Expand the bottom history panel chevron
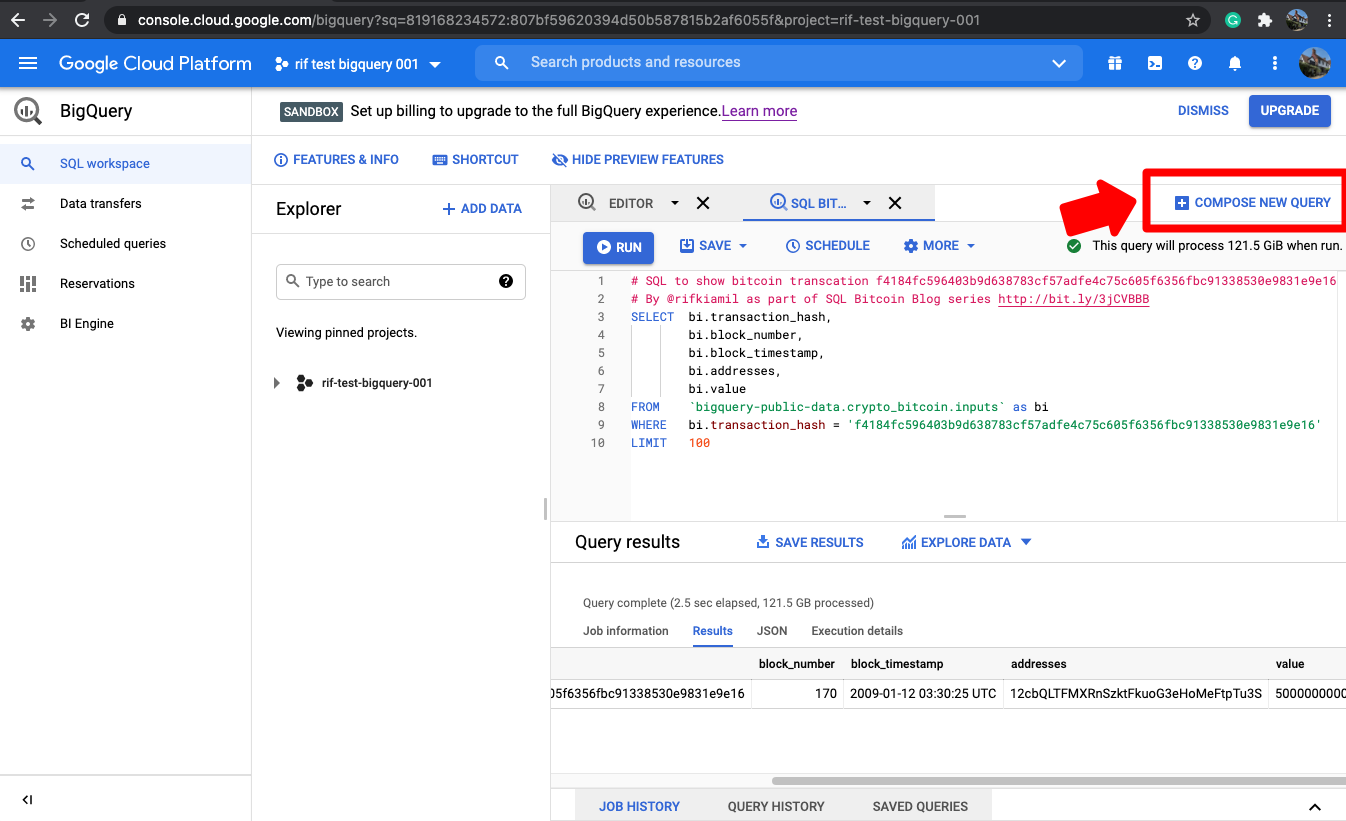Image resolution: width=1346 pixels, height=821 pixels. [1315, 806]
